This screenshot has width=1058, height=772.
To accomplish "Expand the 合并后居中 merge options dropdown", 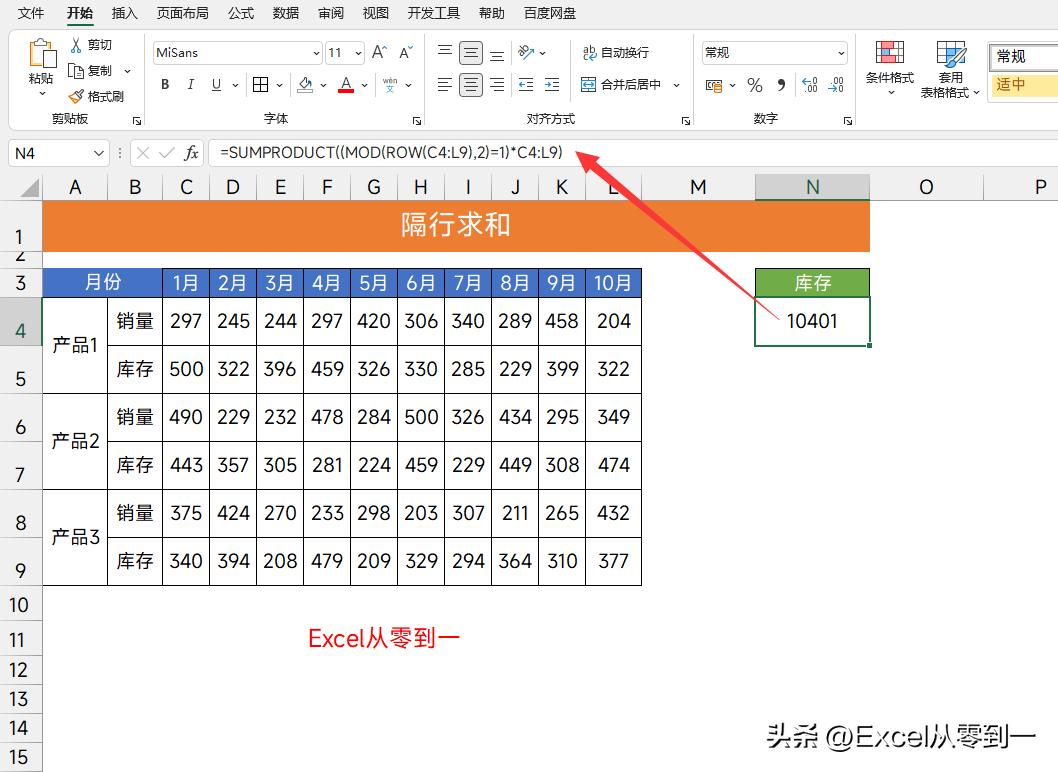I will 677,86.
